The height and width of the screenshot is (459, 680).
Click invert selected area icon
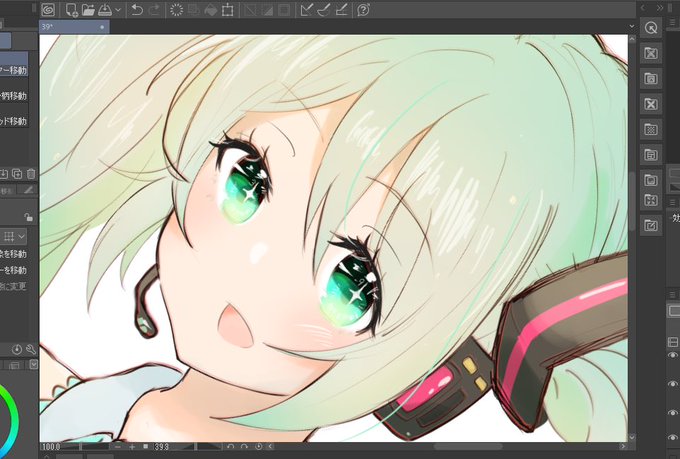click(267, 10)
